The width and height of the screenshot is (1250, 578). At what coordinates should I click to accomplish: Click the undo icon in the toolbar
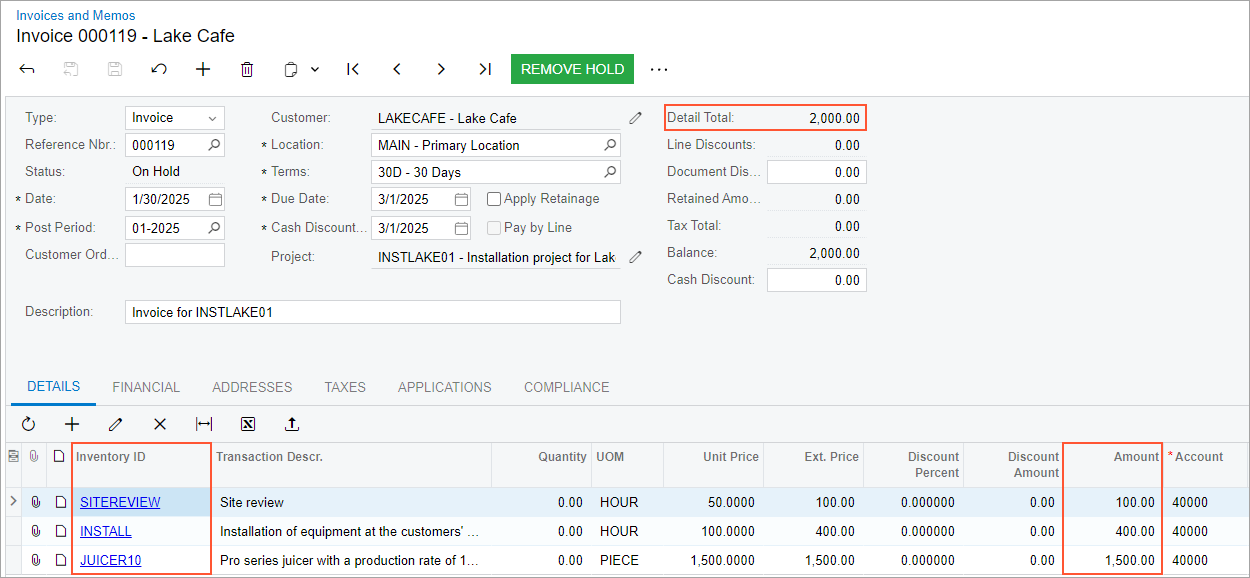[x=159, y=69]
